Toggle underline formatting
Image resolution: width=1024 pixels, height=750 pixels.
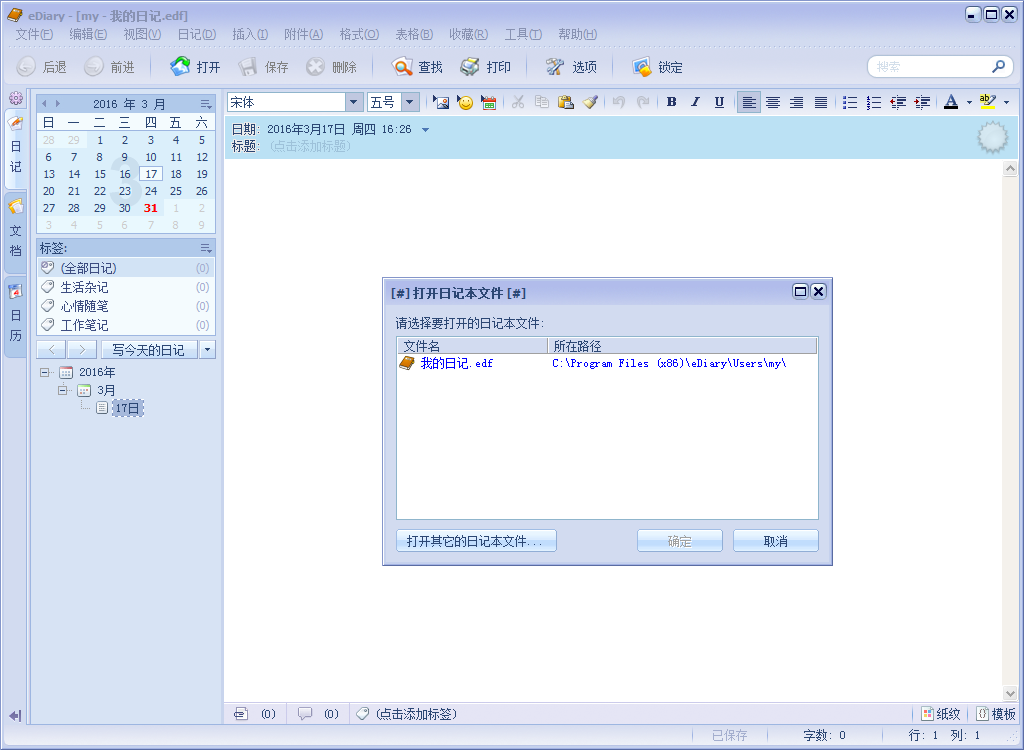719,102
